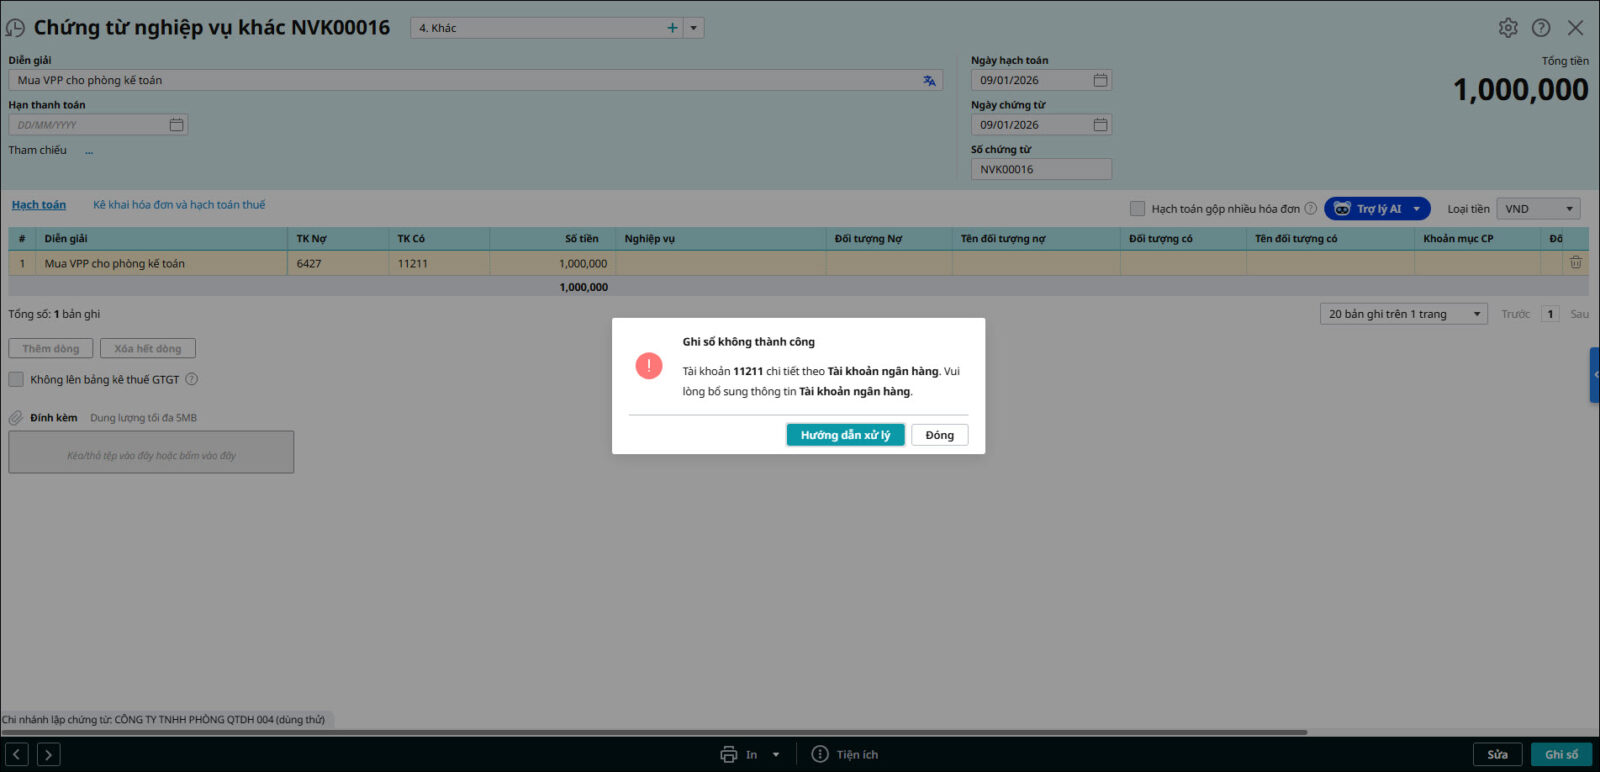Open Kê khai hóa đơn và hạch toán thuế tab
Image resolution: width=1600 pixels, height=772 pixels.
[179, 205]
